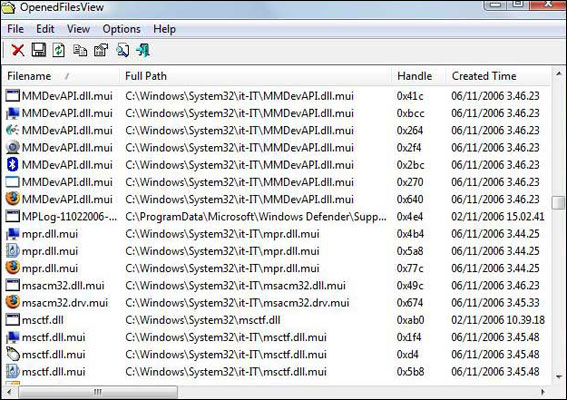Click the monitor icon in handle 0x1f4 row

(x=13, y=337)
